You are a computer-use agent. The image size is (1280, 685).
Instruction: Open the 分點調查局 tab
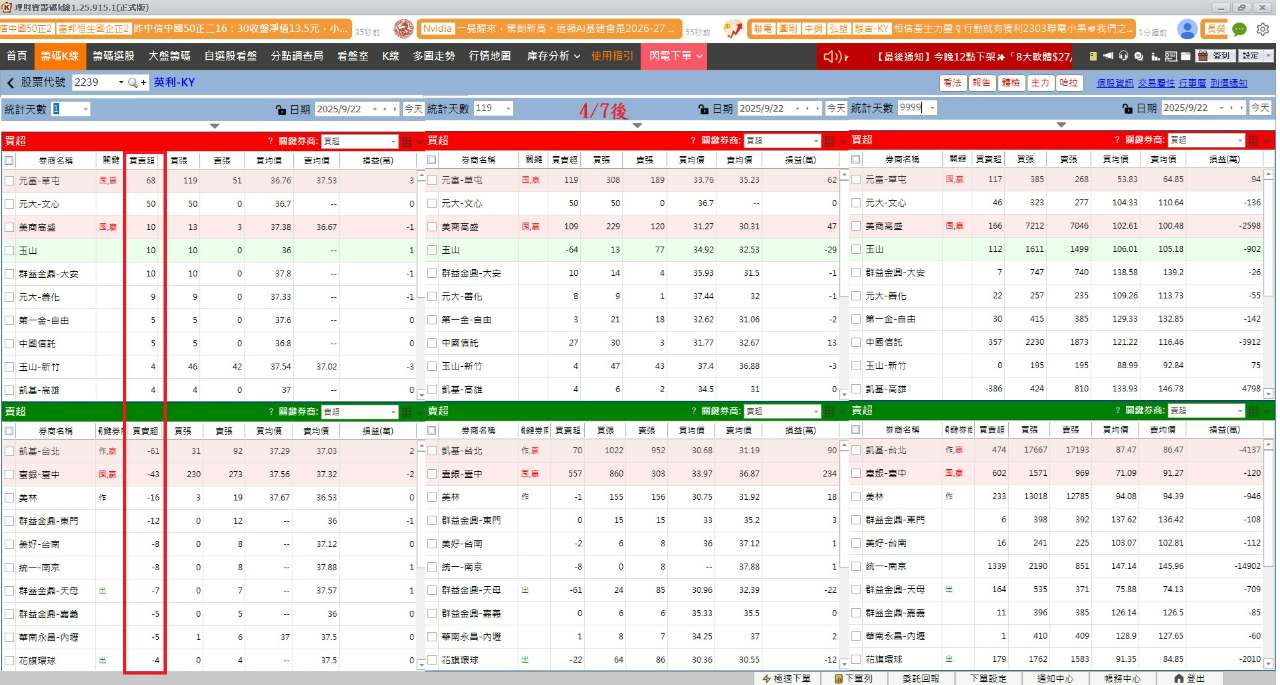pos(297,56)
